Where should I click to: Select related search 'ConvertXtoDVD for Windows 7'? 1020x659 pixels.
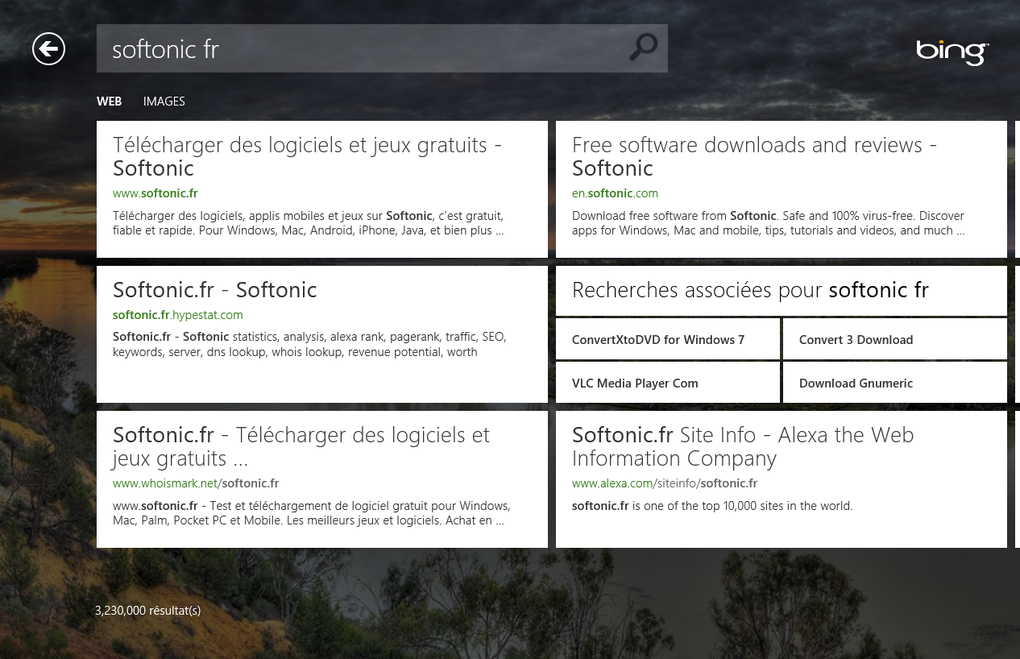[x=667, y=339]
